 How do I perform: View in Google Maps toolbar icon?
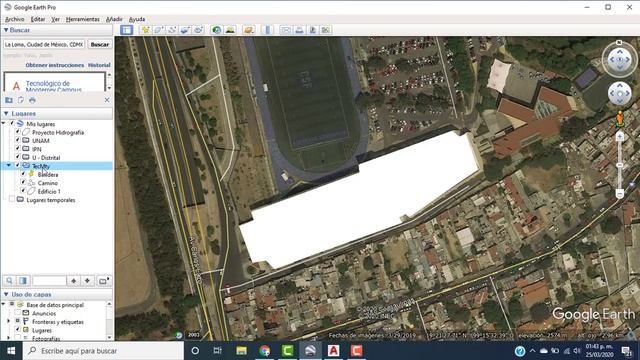point(326,30)
